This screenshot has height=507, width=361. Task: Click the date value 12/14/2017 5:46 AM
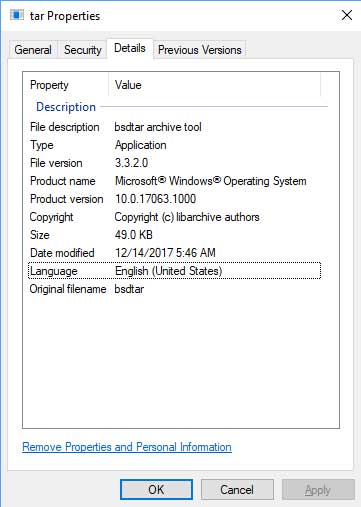coord(165,253)
